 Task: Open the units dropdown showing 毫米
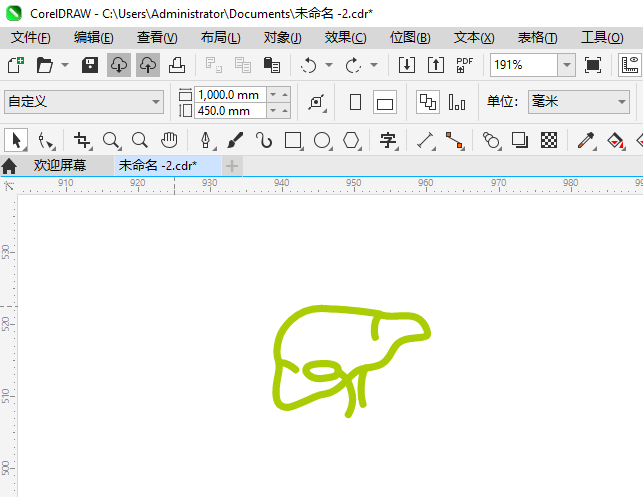point(579,102)
